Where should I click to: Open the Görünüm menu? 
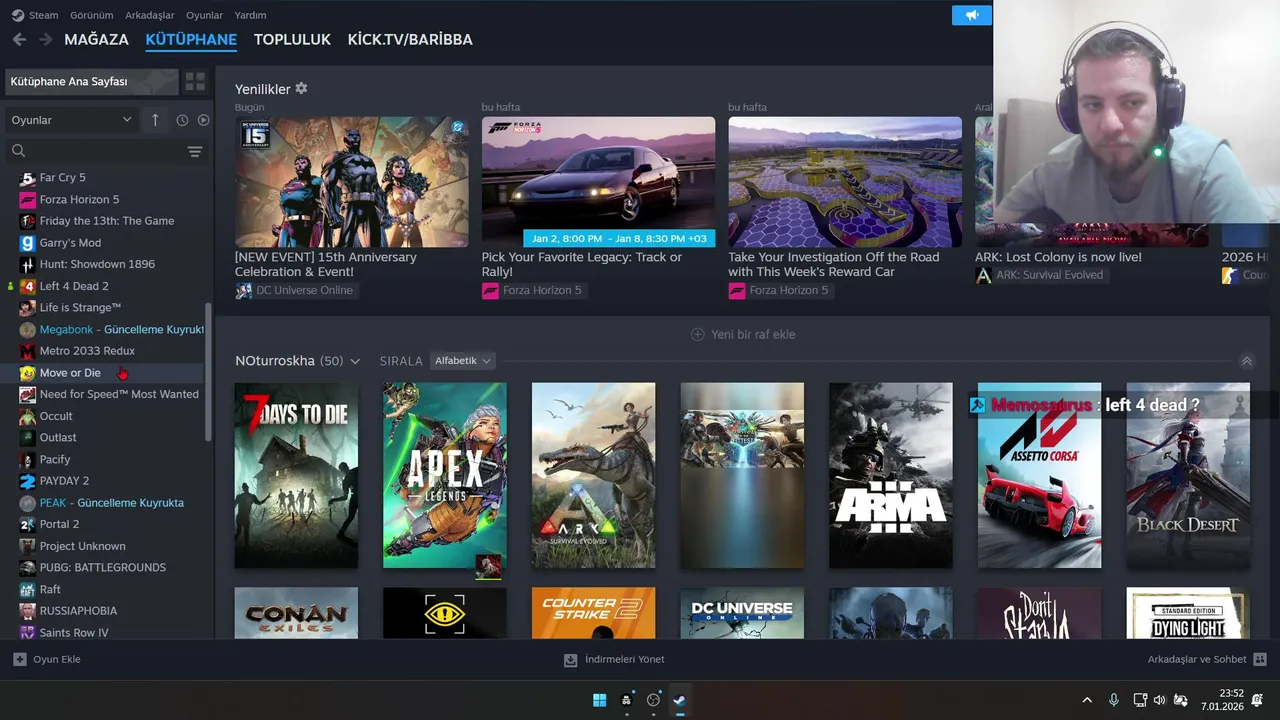[91, 15]
